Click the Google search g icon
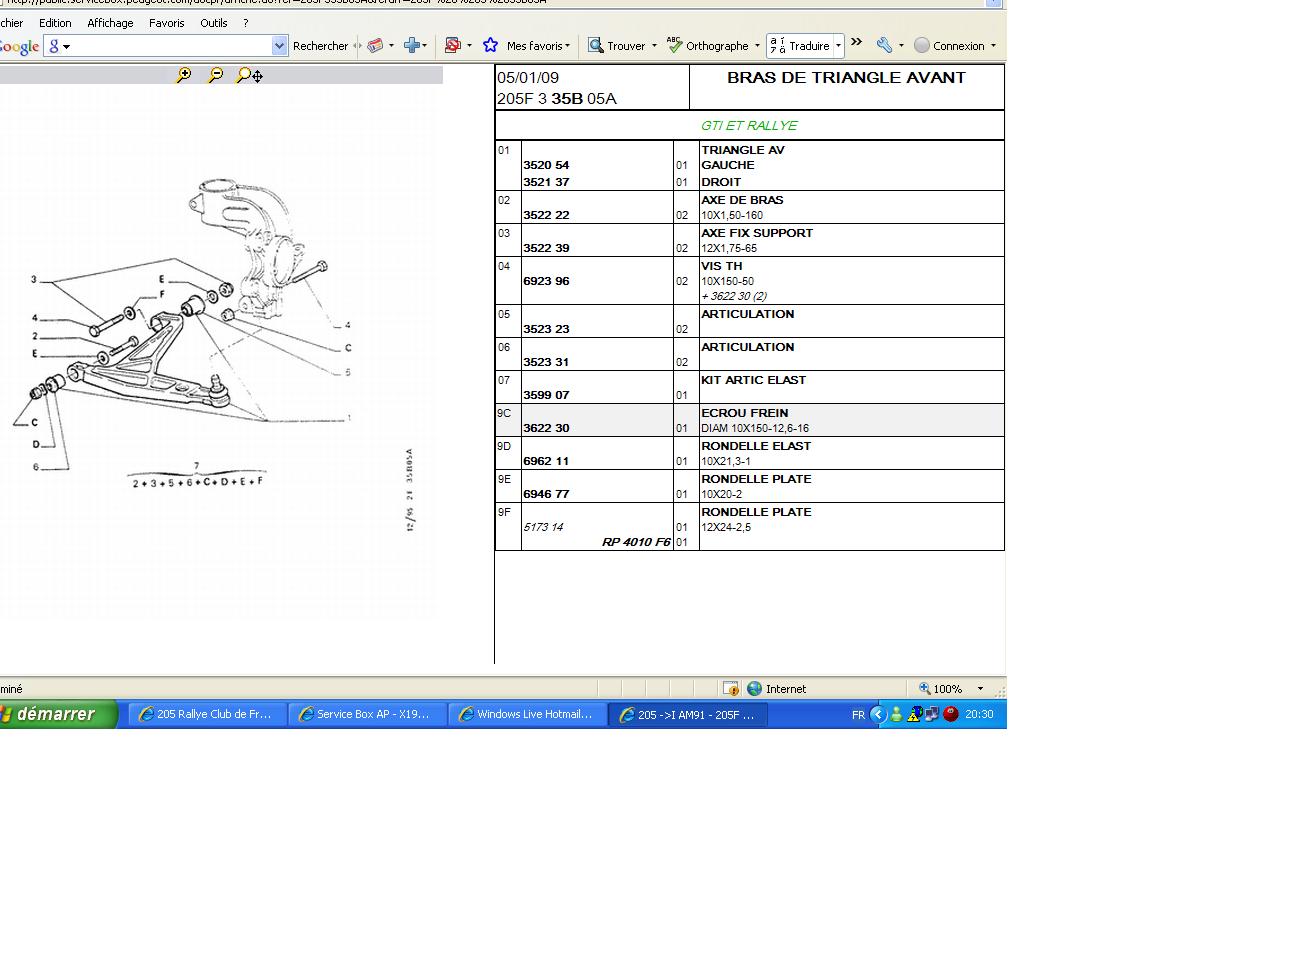1296x972 pixels. point(55,46)
